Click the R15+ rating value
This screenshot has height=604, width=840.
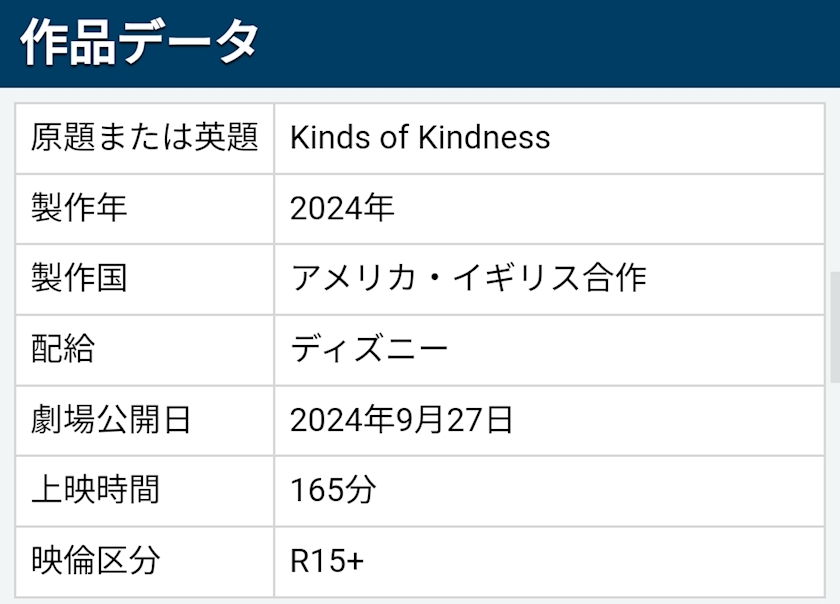tap(327, 561)
